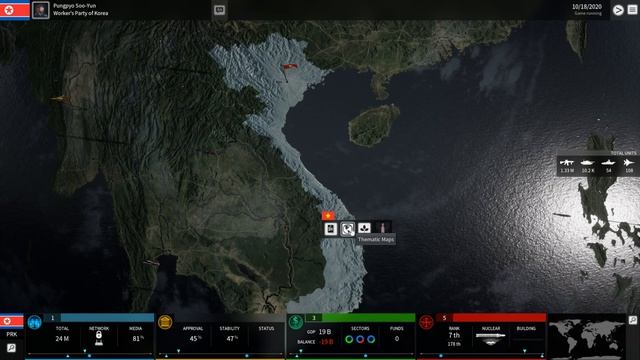Open the message log icon in top bar
Viewport: 640px width, 360px height.
coord(219,10)
